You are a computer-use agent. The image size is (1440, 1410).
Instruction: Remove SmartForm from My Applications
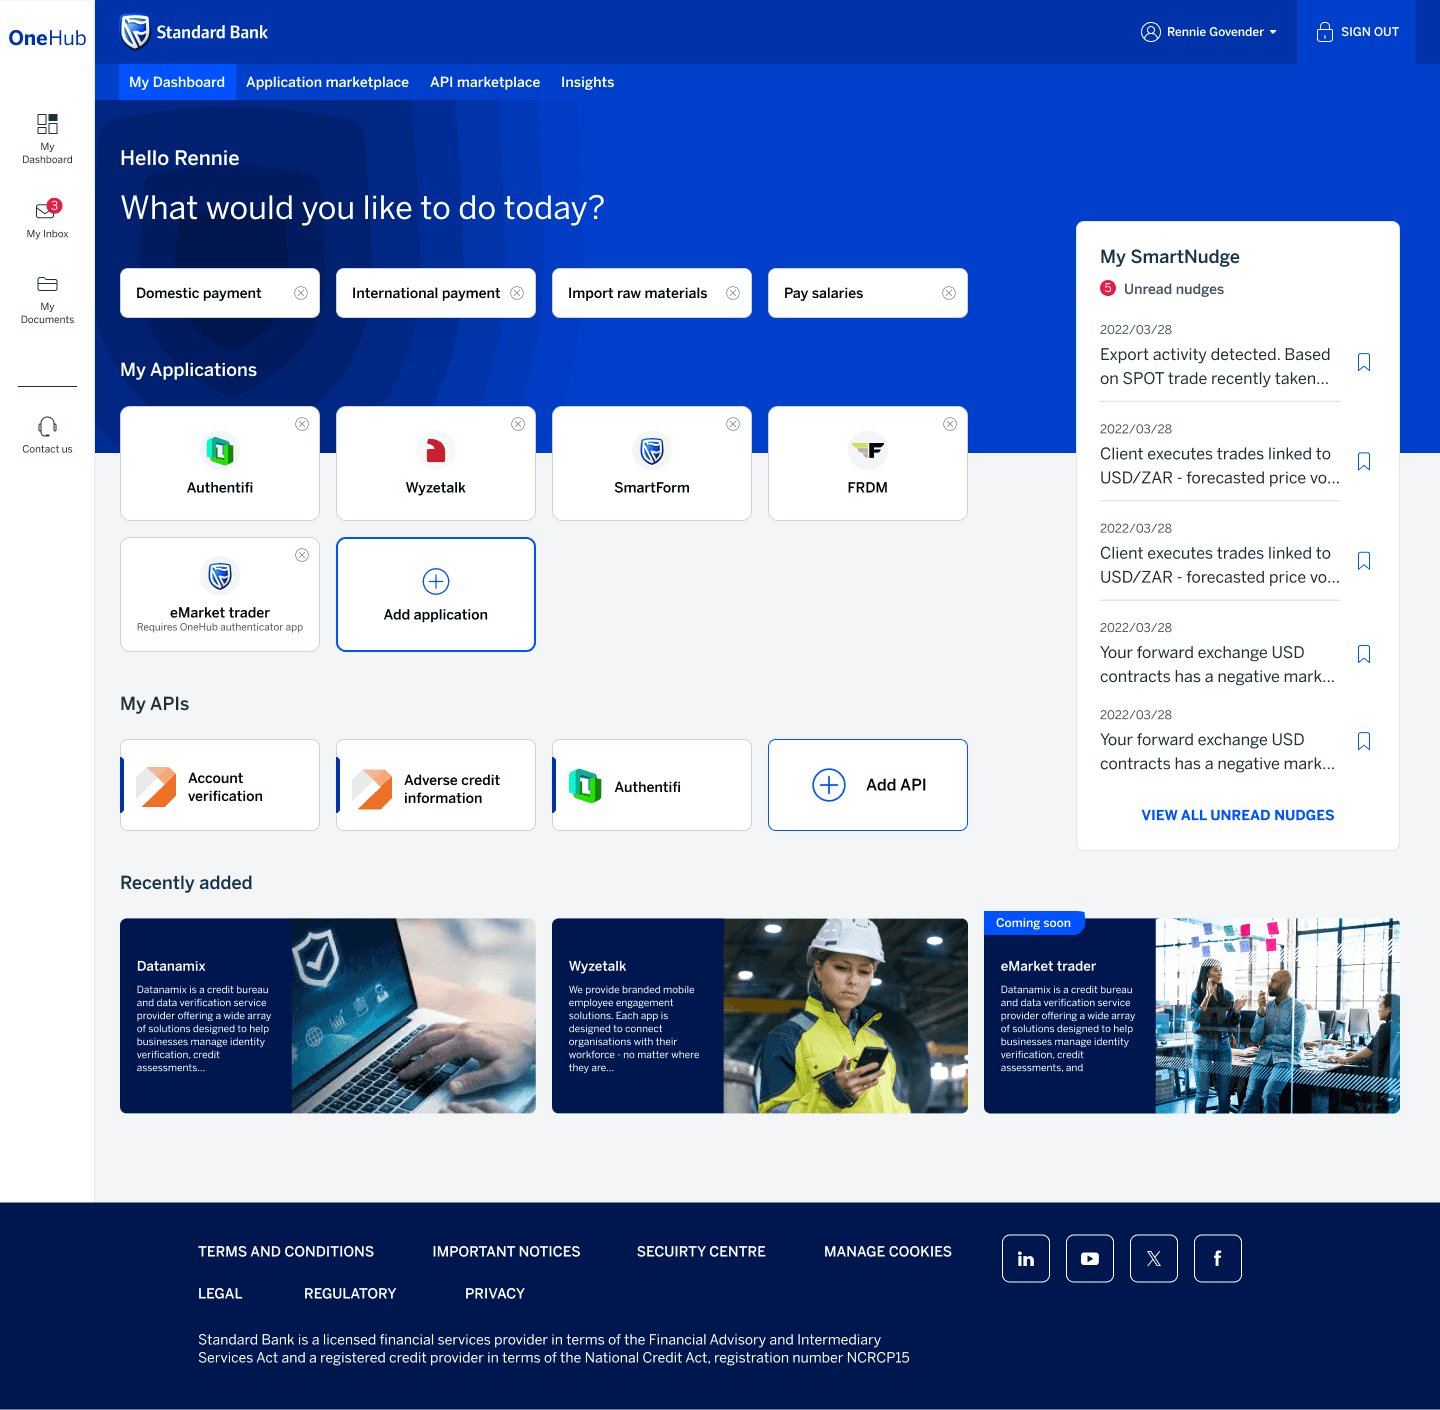pyautogui.click(x=733, y=424)
